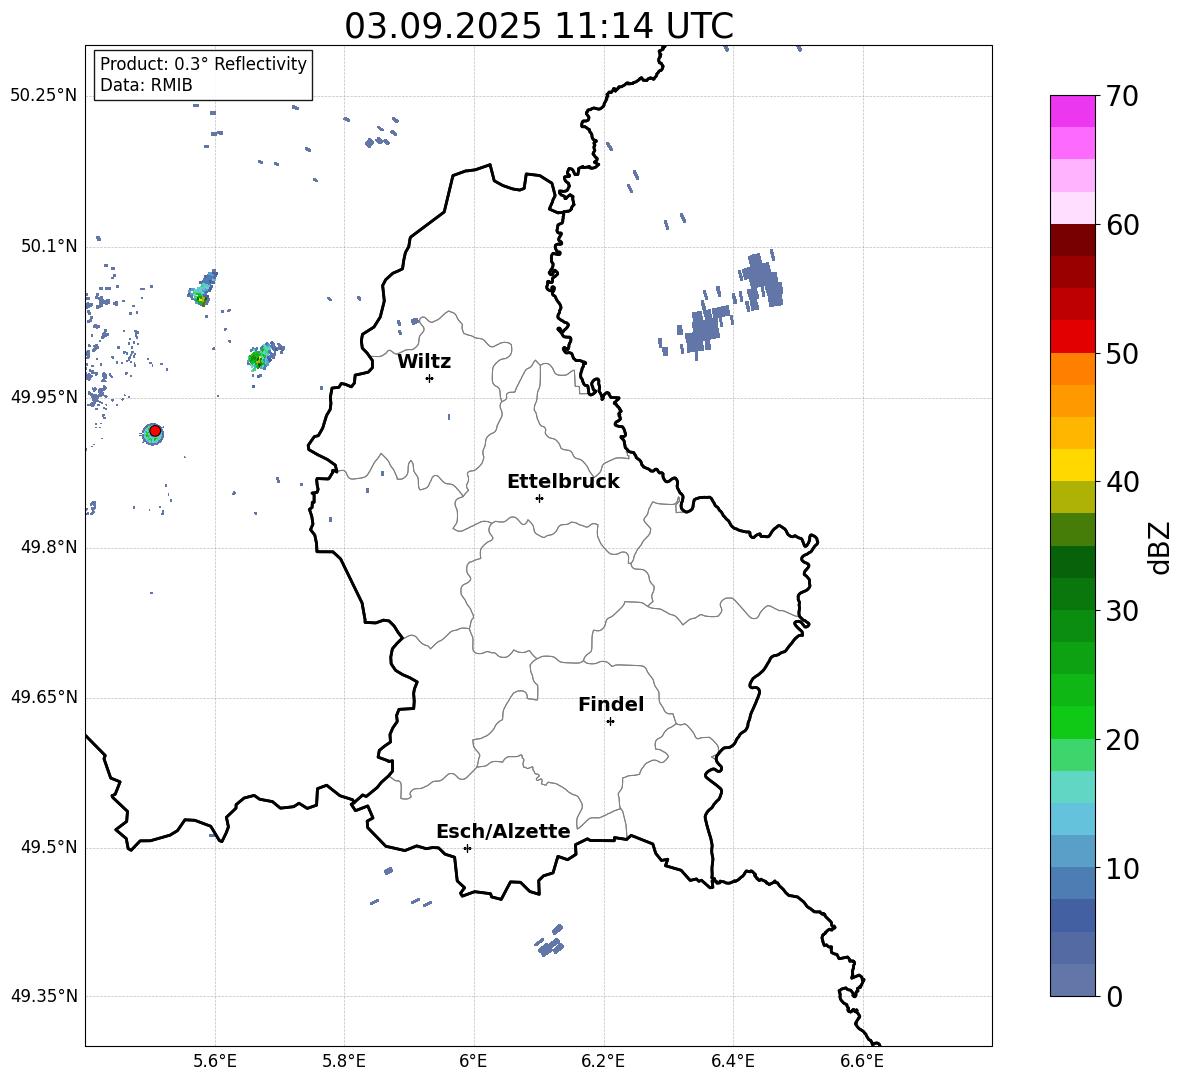
Task: Click the "Data: RMIB" label
Action: pyautogui.click(x=146, y=85)
